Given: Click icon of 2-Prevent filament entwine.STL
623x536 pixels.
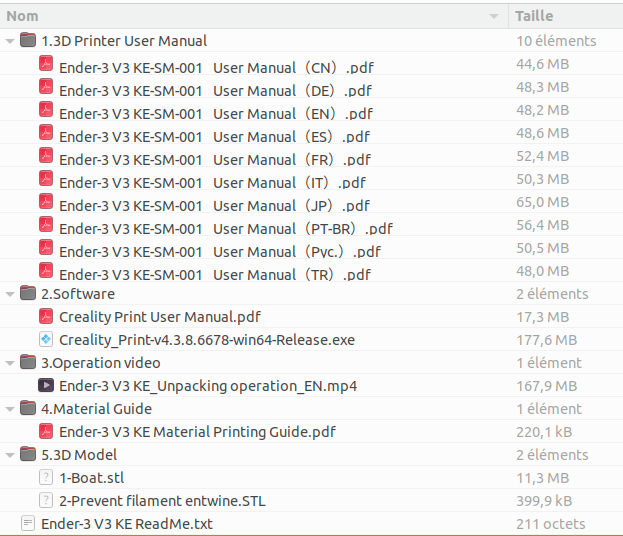Looking at the screenshot, I should (46, 500).
